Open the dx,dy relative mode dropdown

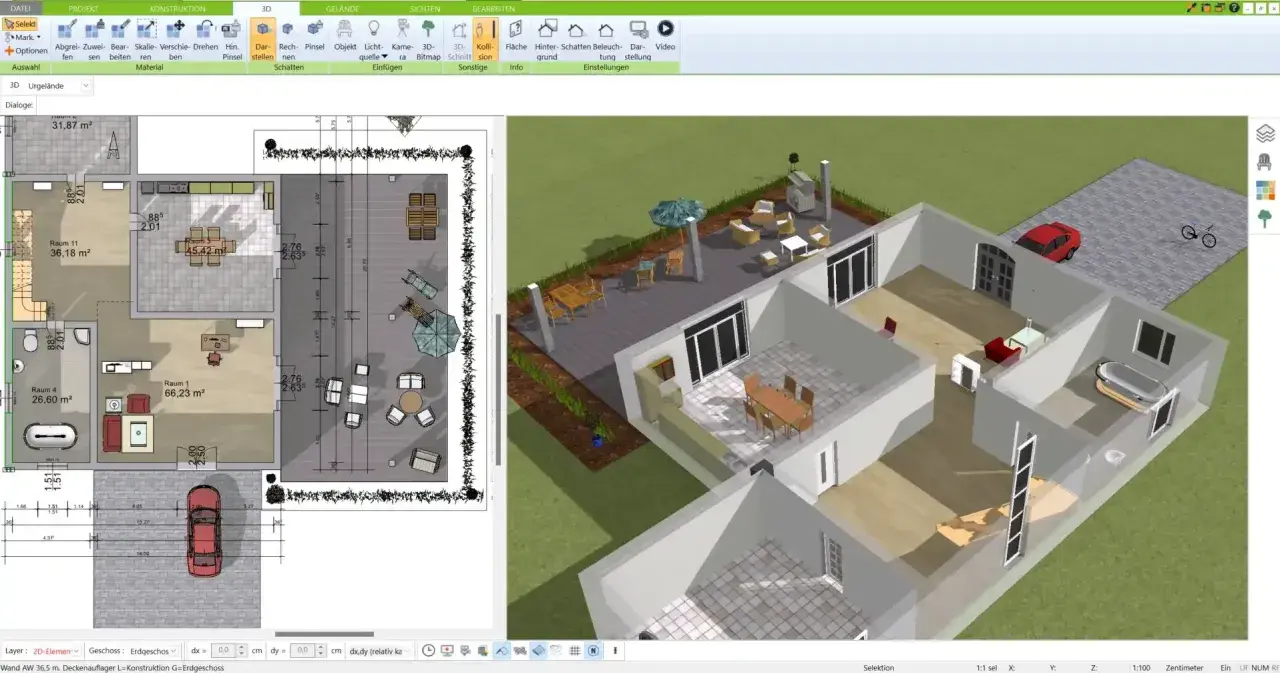(380, 650)
